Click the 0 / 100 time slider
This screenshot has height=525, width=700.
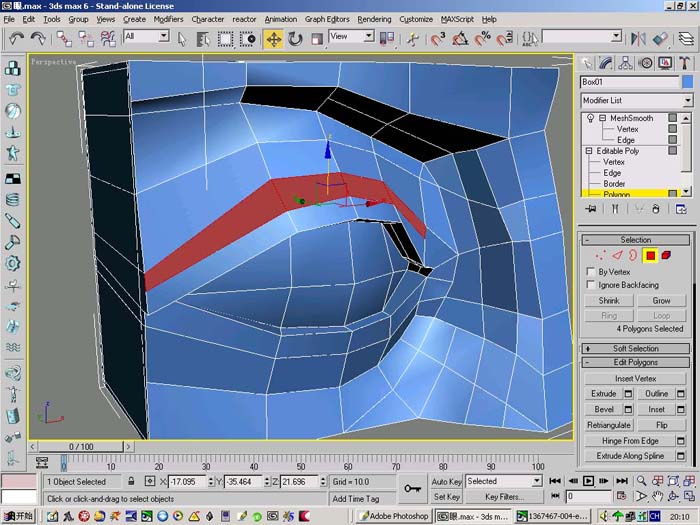[81, 446]
